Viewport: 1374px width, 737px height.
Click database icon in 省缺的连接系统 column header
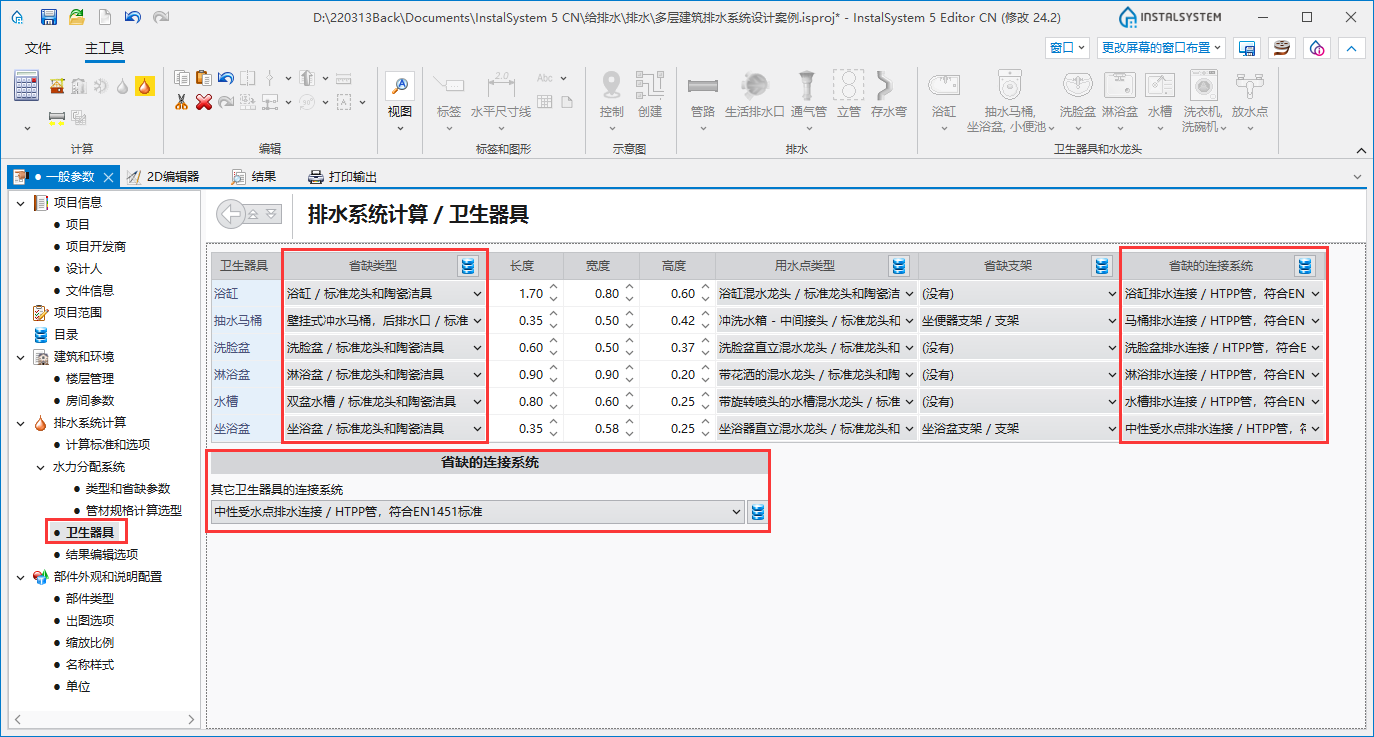pyautogui.click(x=1304, y=265)
